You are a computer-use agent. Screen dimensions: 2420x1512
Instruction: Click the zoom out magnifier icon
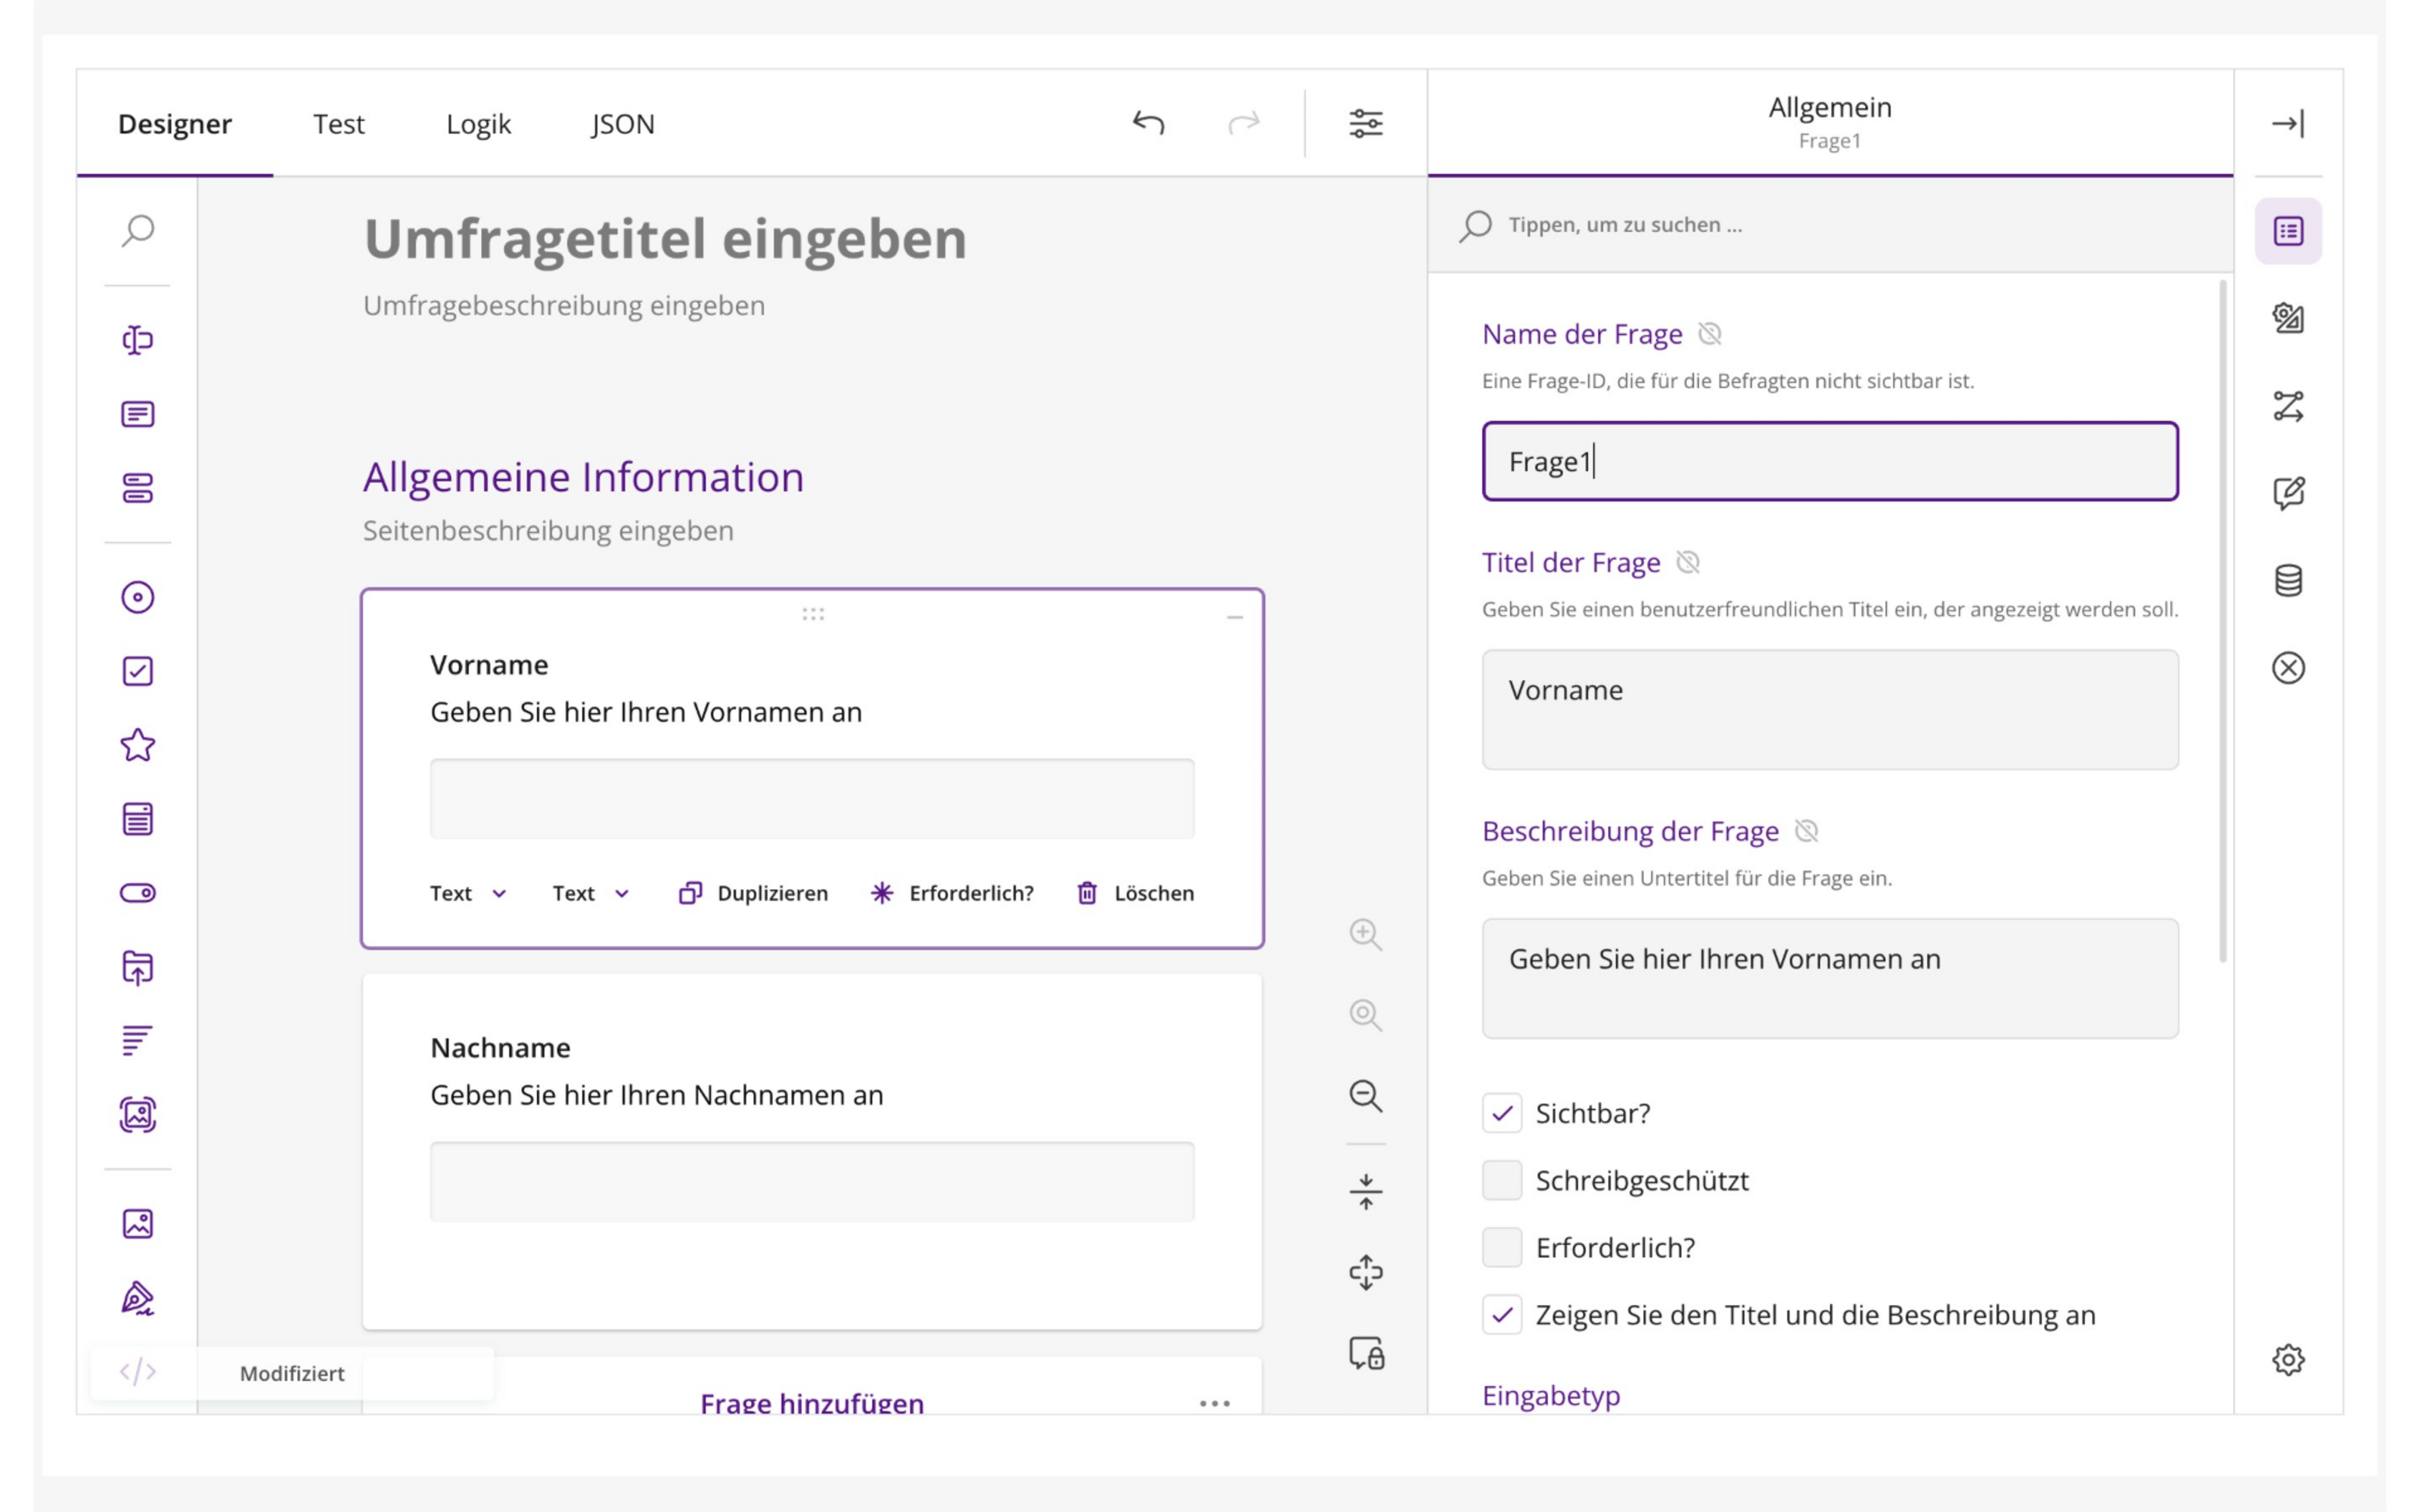[1365, 1095]
